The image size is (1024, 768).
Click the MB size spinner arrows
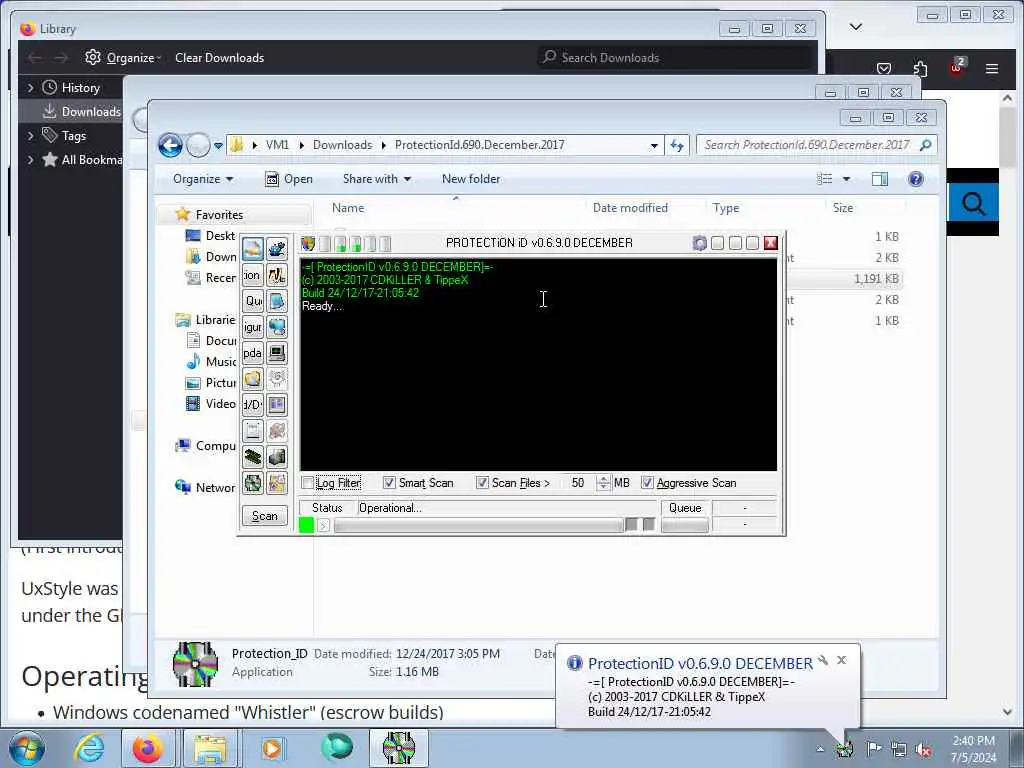[x=603, y=483]
